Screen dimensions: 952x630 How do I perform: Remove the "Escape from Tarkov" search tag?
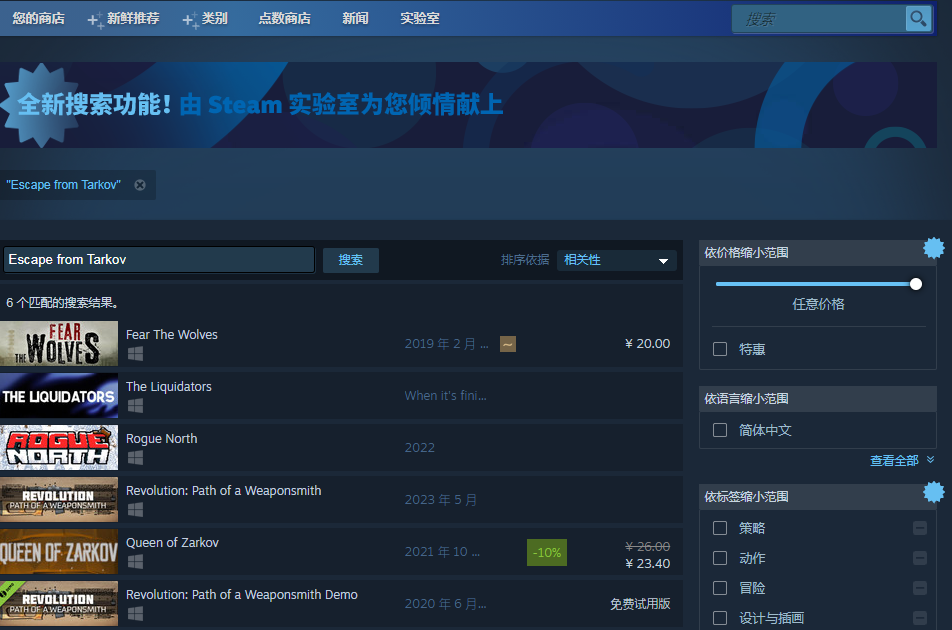(140, 185)
